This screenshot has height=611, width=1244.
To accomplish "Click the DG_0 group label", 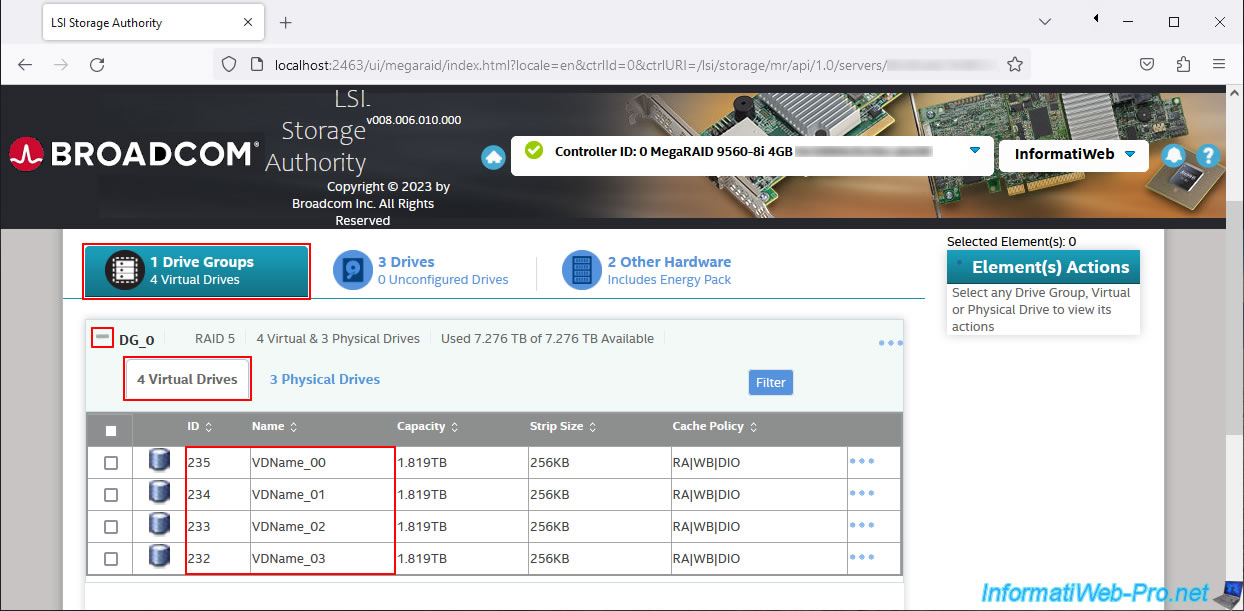I will click(x=137, y=340).
